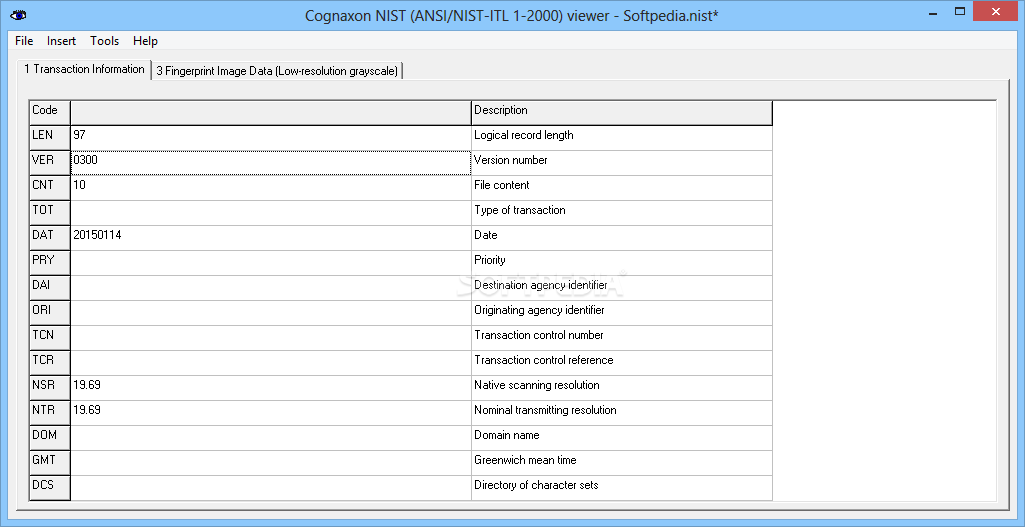Select the VER row header
The width and height of the screenshot is (1025, 527).
click(x=50, y=163)
